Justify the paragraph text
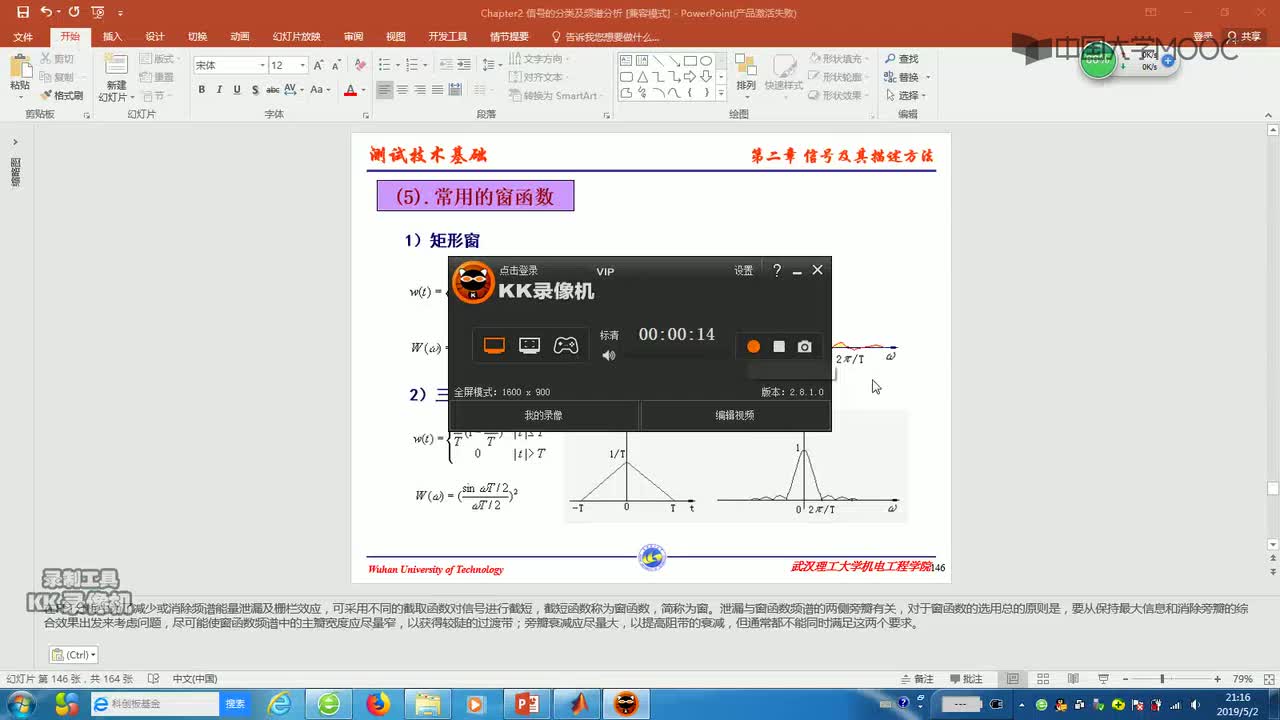Screen dimensions: 1280x720 437,90
